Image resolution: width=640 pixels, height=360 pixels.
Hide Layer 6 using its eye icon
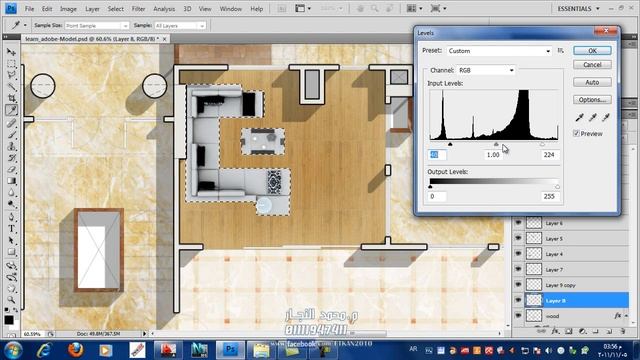click(x=518, y=223)
